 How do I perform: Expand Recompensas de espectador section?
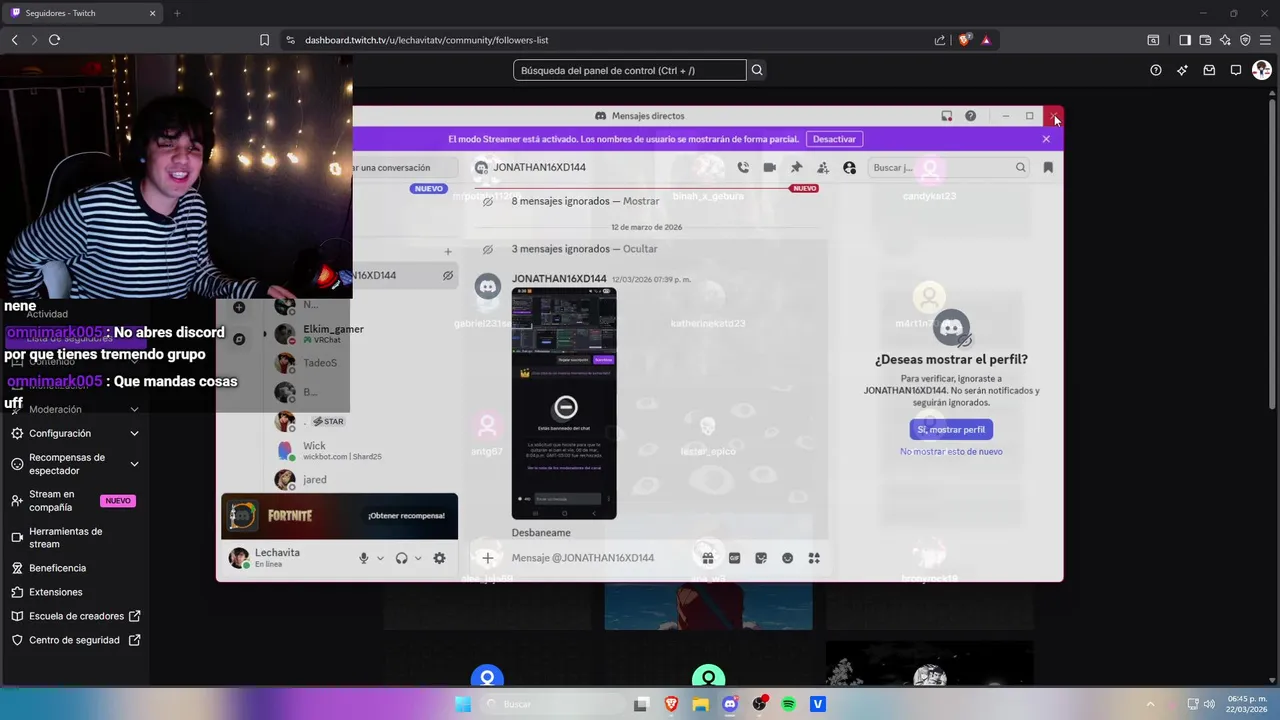[x=75, y=464]
